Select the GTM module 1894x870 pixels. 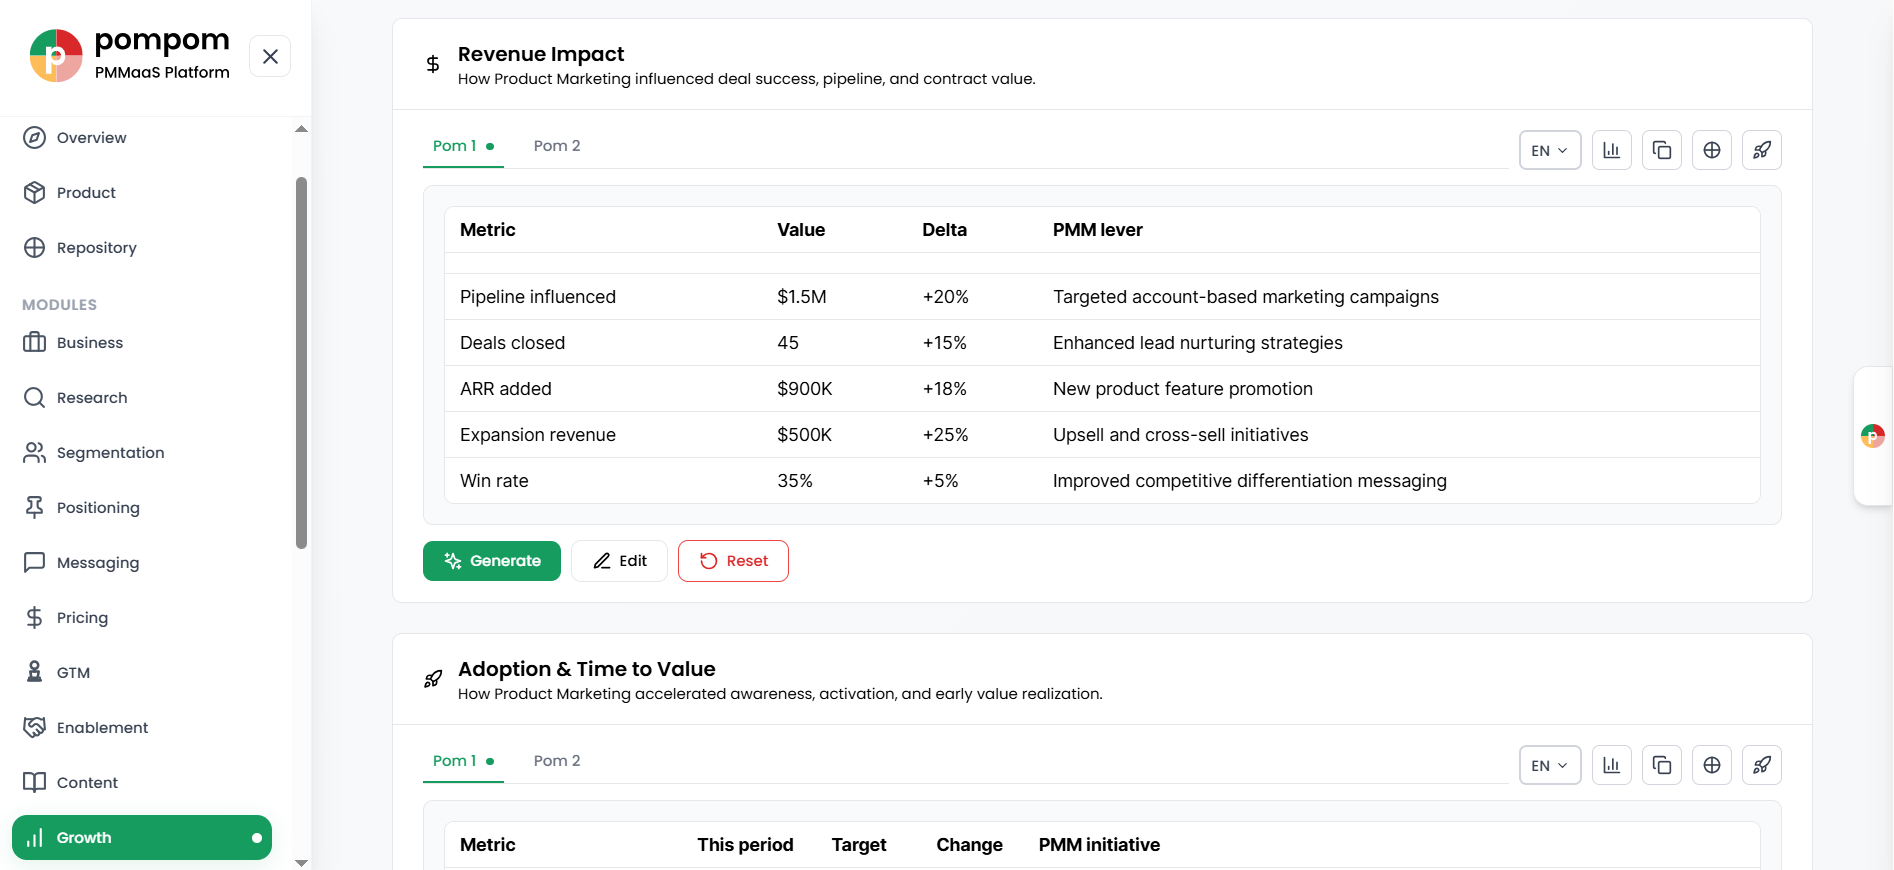coord(142,673)
